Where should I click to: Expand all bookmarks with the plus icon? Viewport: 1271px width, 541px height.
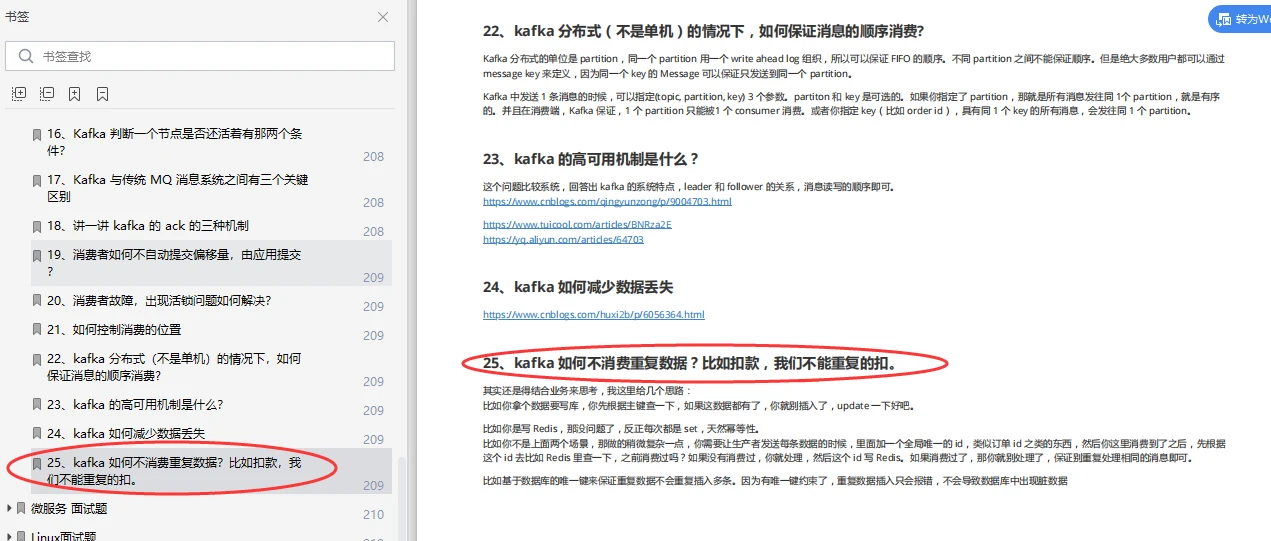pyautogui.click(x=19, y=94)
